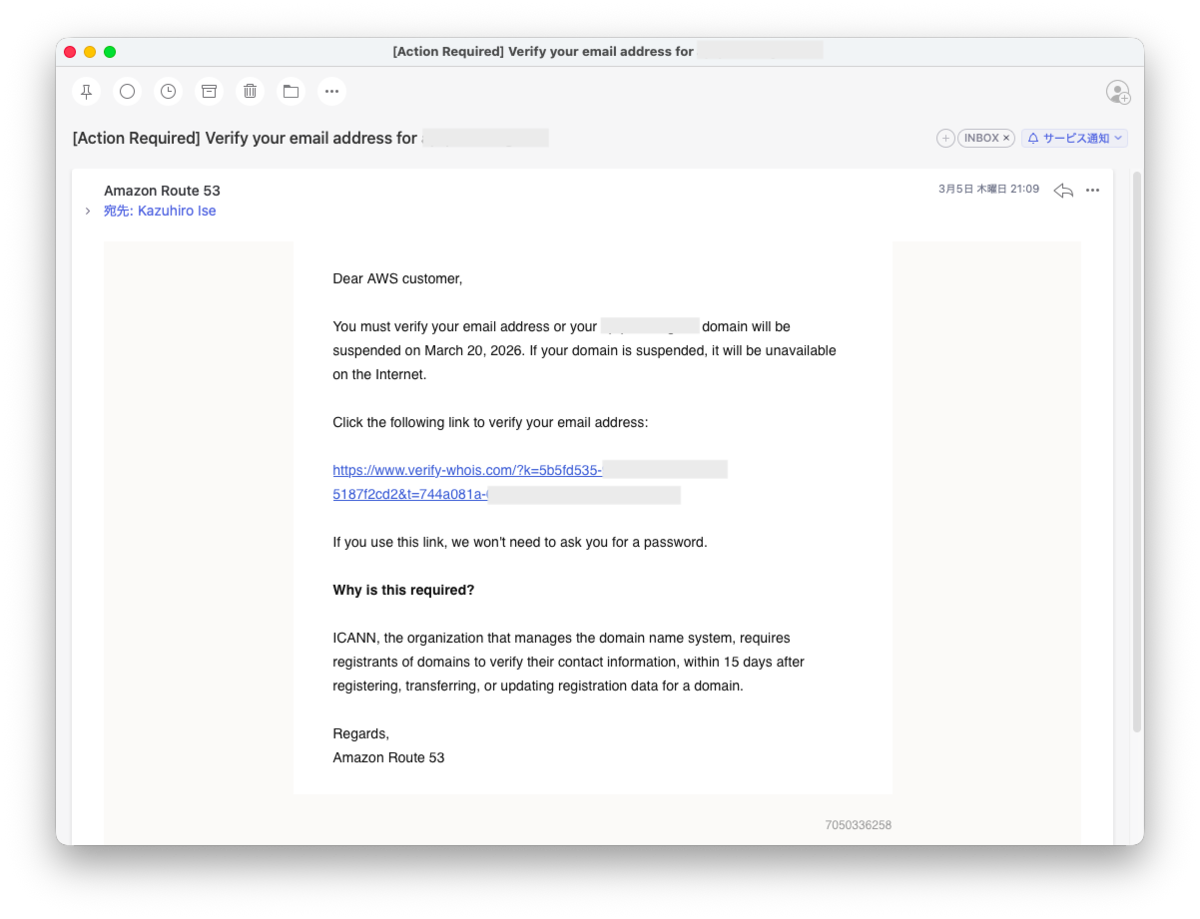Image resolution: width=1200 pixels, height=919 pixels.
Task: Open the サービス通知 dropdown
Action: point(1075,138)
